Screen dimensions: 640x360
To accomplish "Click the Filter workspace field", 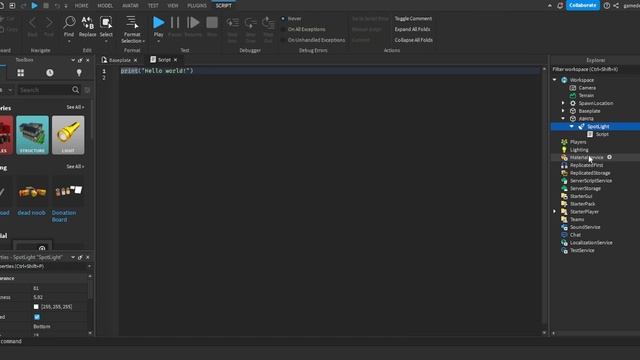I will 596,69.
